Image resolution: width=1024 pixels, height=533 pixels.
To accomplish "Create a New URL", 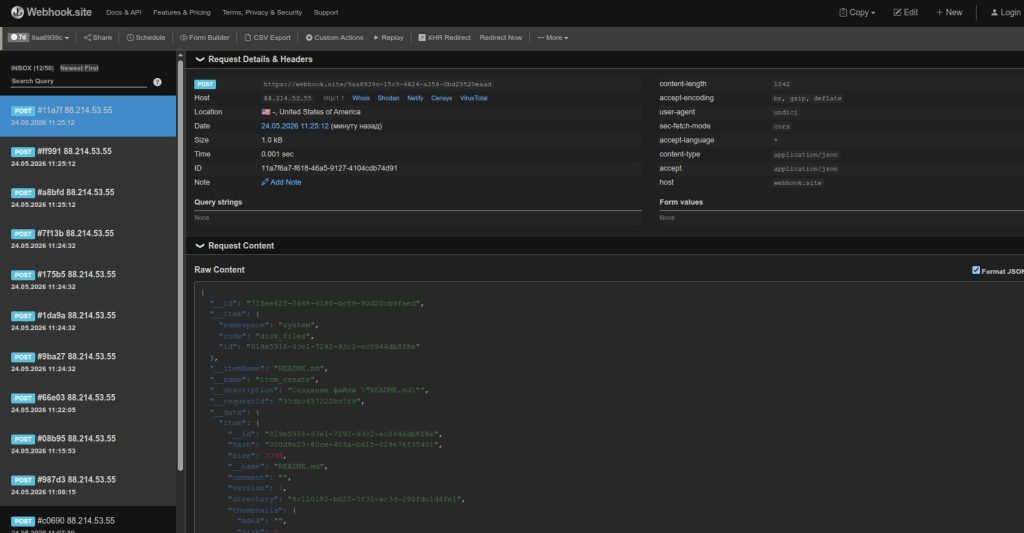I will pyautogui.click(x=949, y=12).
